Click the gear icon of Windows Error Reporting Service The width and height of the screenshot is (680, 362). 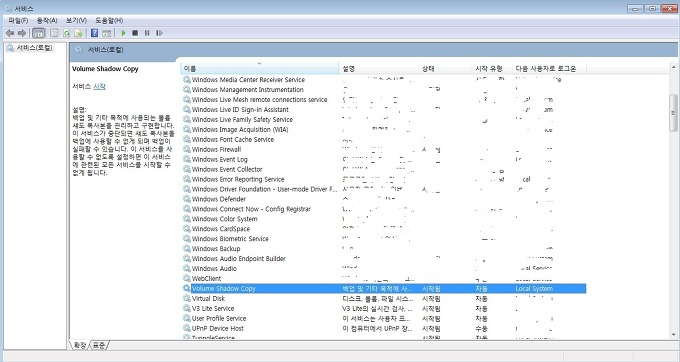point(186,179)
